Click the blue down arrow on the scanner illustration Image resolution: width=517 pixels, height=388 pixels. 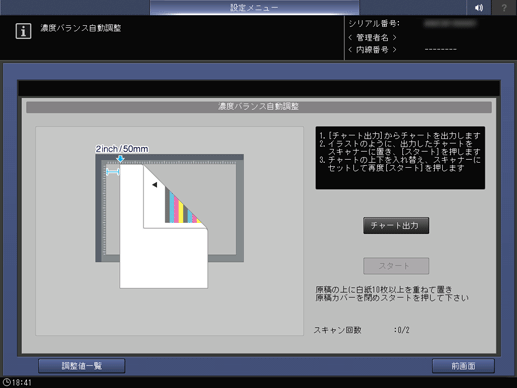pos(120,159)
